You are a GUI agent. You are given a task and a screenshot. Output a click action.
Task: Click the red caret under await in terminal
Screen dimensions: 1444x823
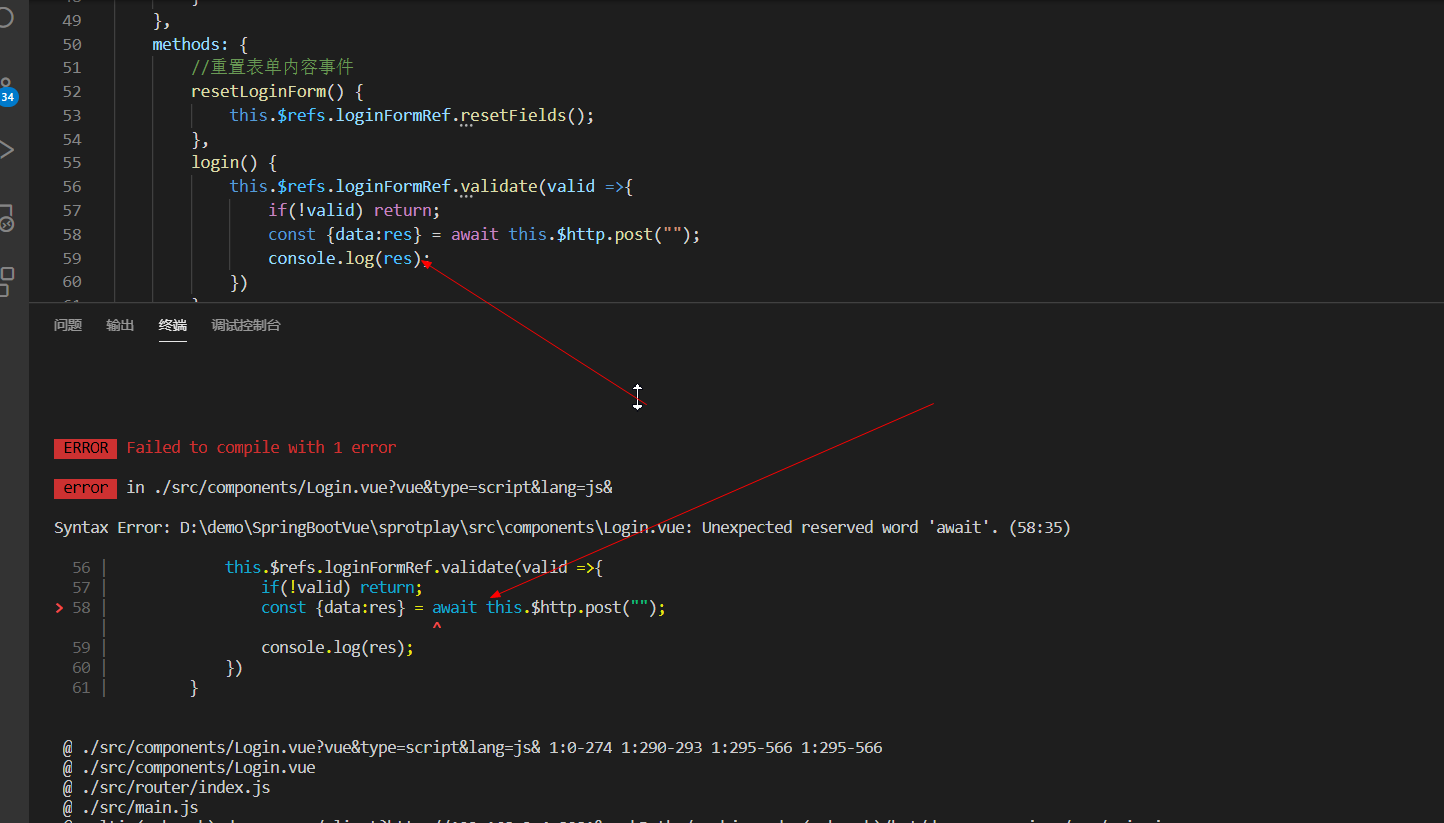(x=437, y=627)
